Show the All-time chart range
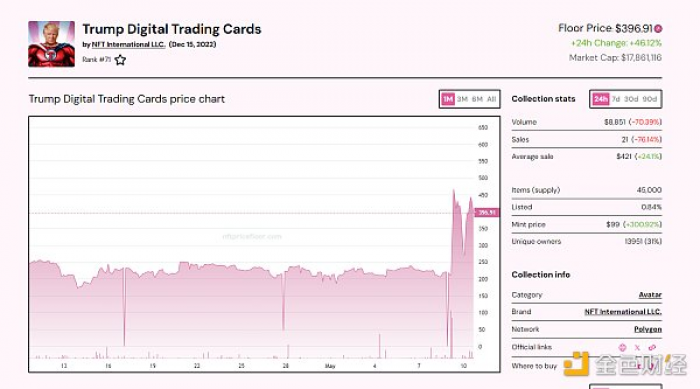This screenshot has width=700, height=389. pos(492,99)
